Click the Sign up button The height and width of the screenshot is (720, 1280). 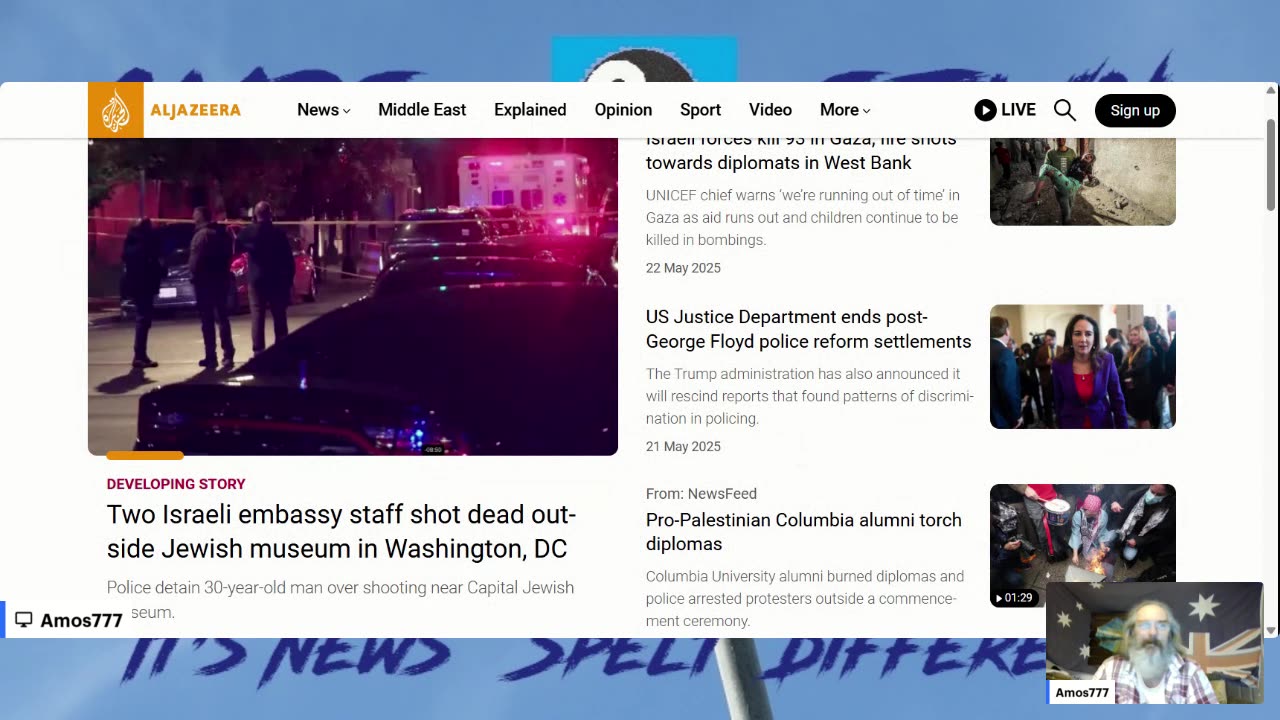1135,110
